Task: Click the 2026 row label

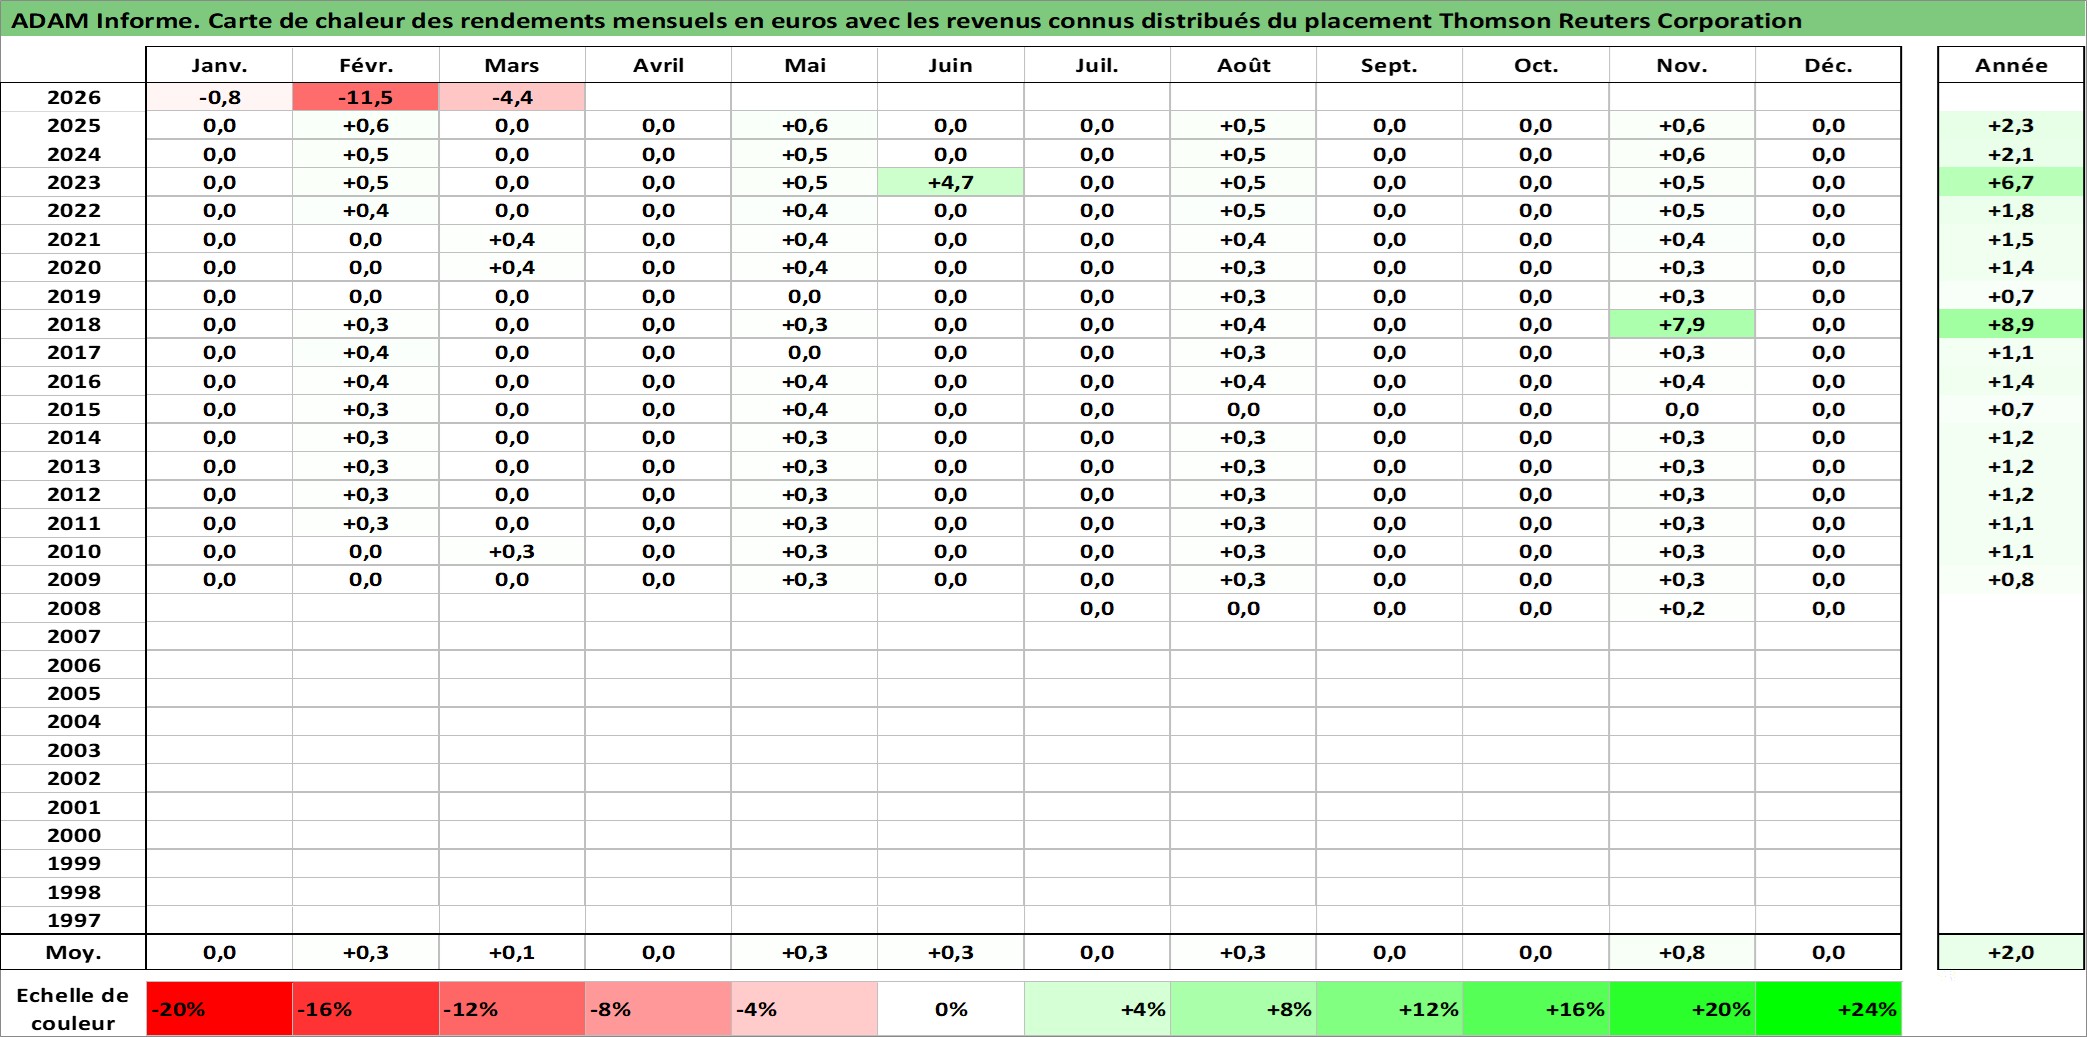Action: point(74,97)
